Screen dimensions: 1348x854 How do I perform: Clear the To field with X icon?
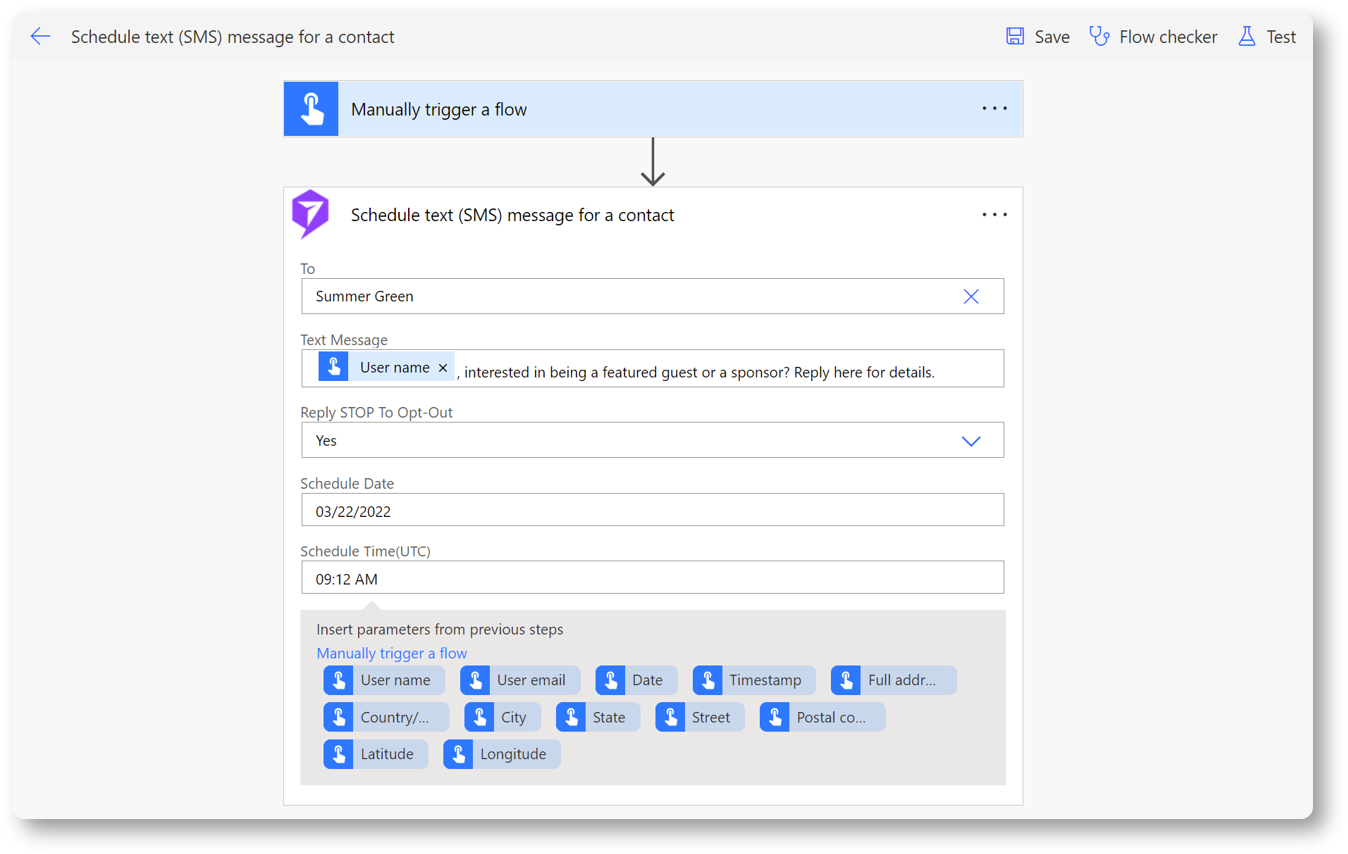coord(970,296)
